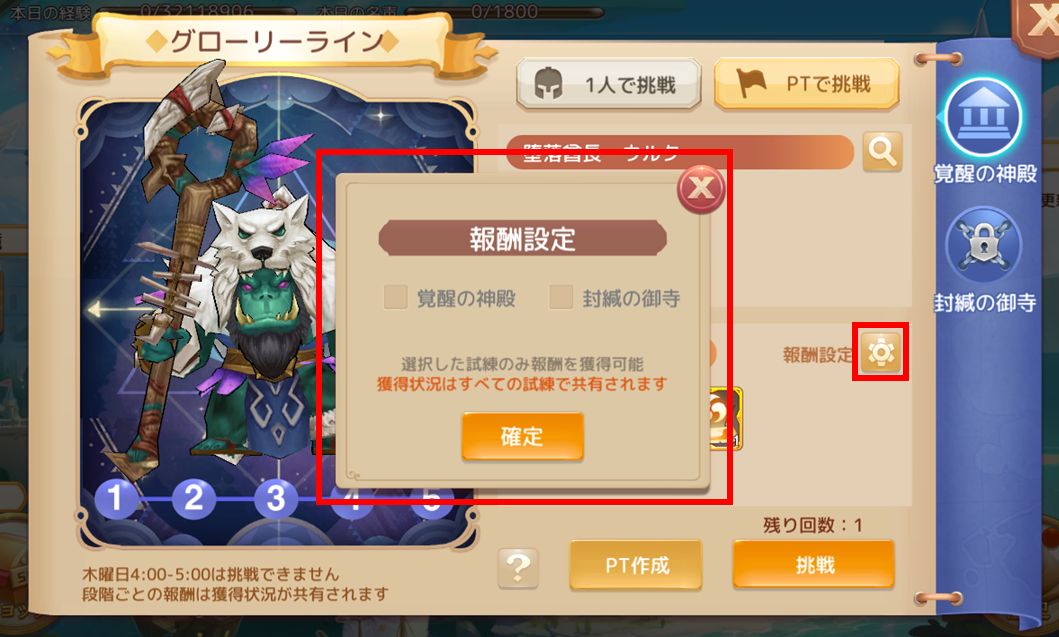Switch to the 1人で挑戦 tab

[x=609, y=84]
